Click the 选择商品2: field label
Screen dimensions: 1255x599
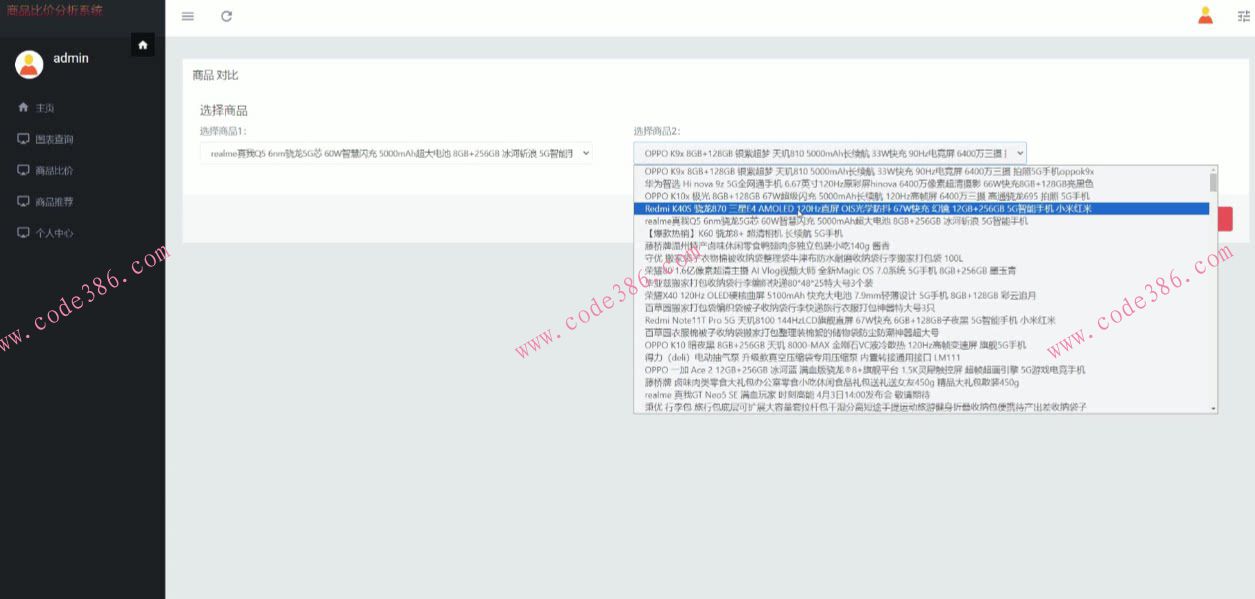657,131
